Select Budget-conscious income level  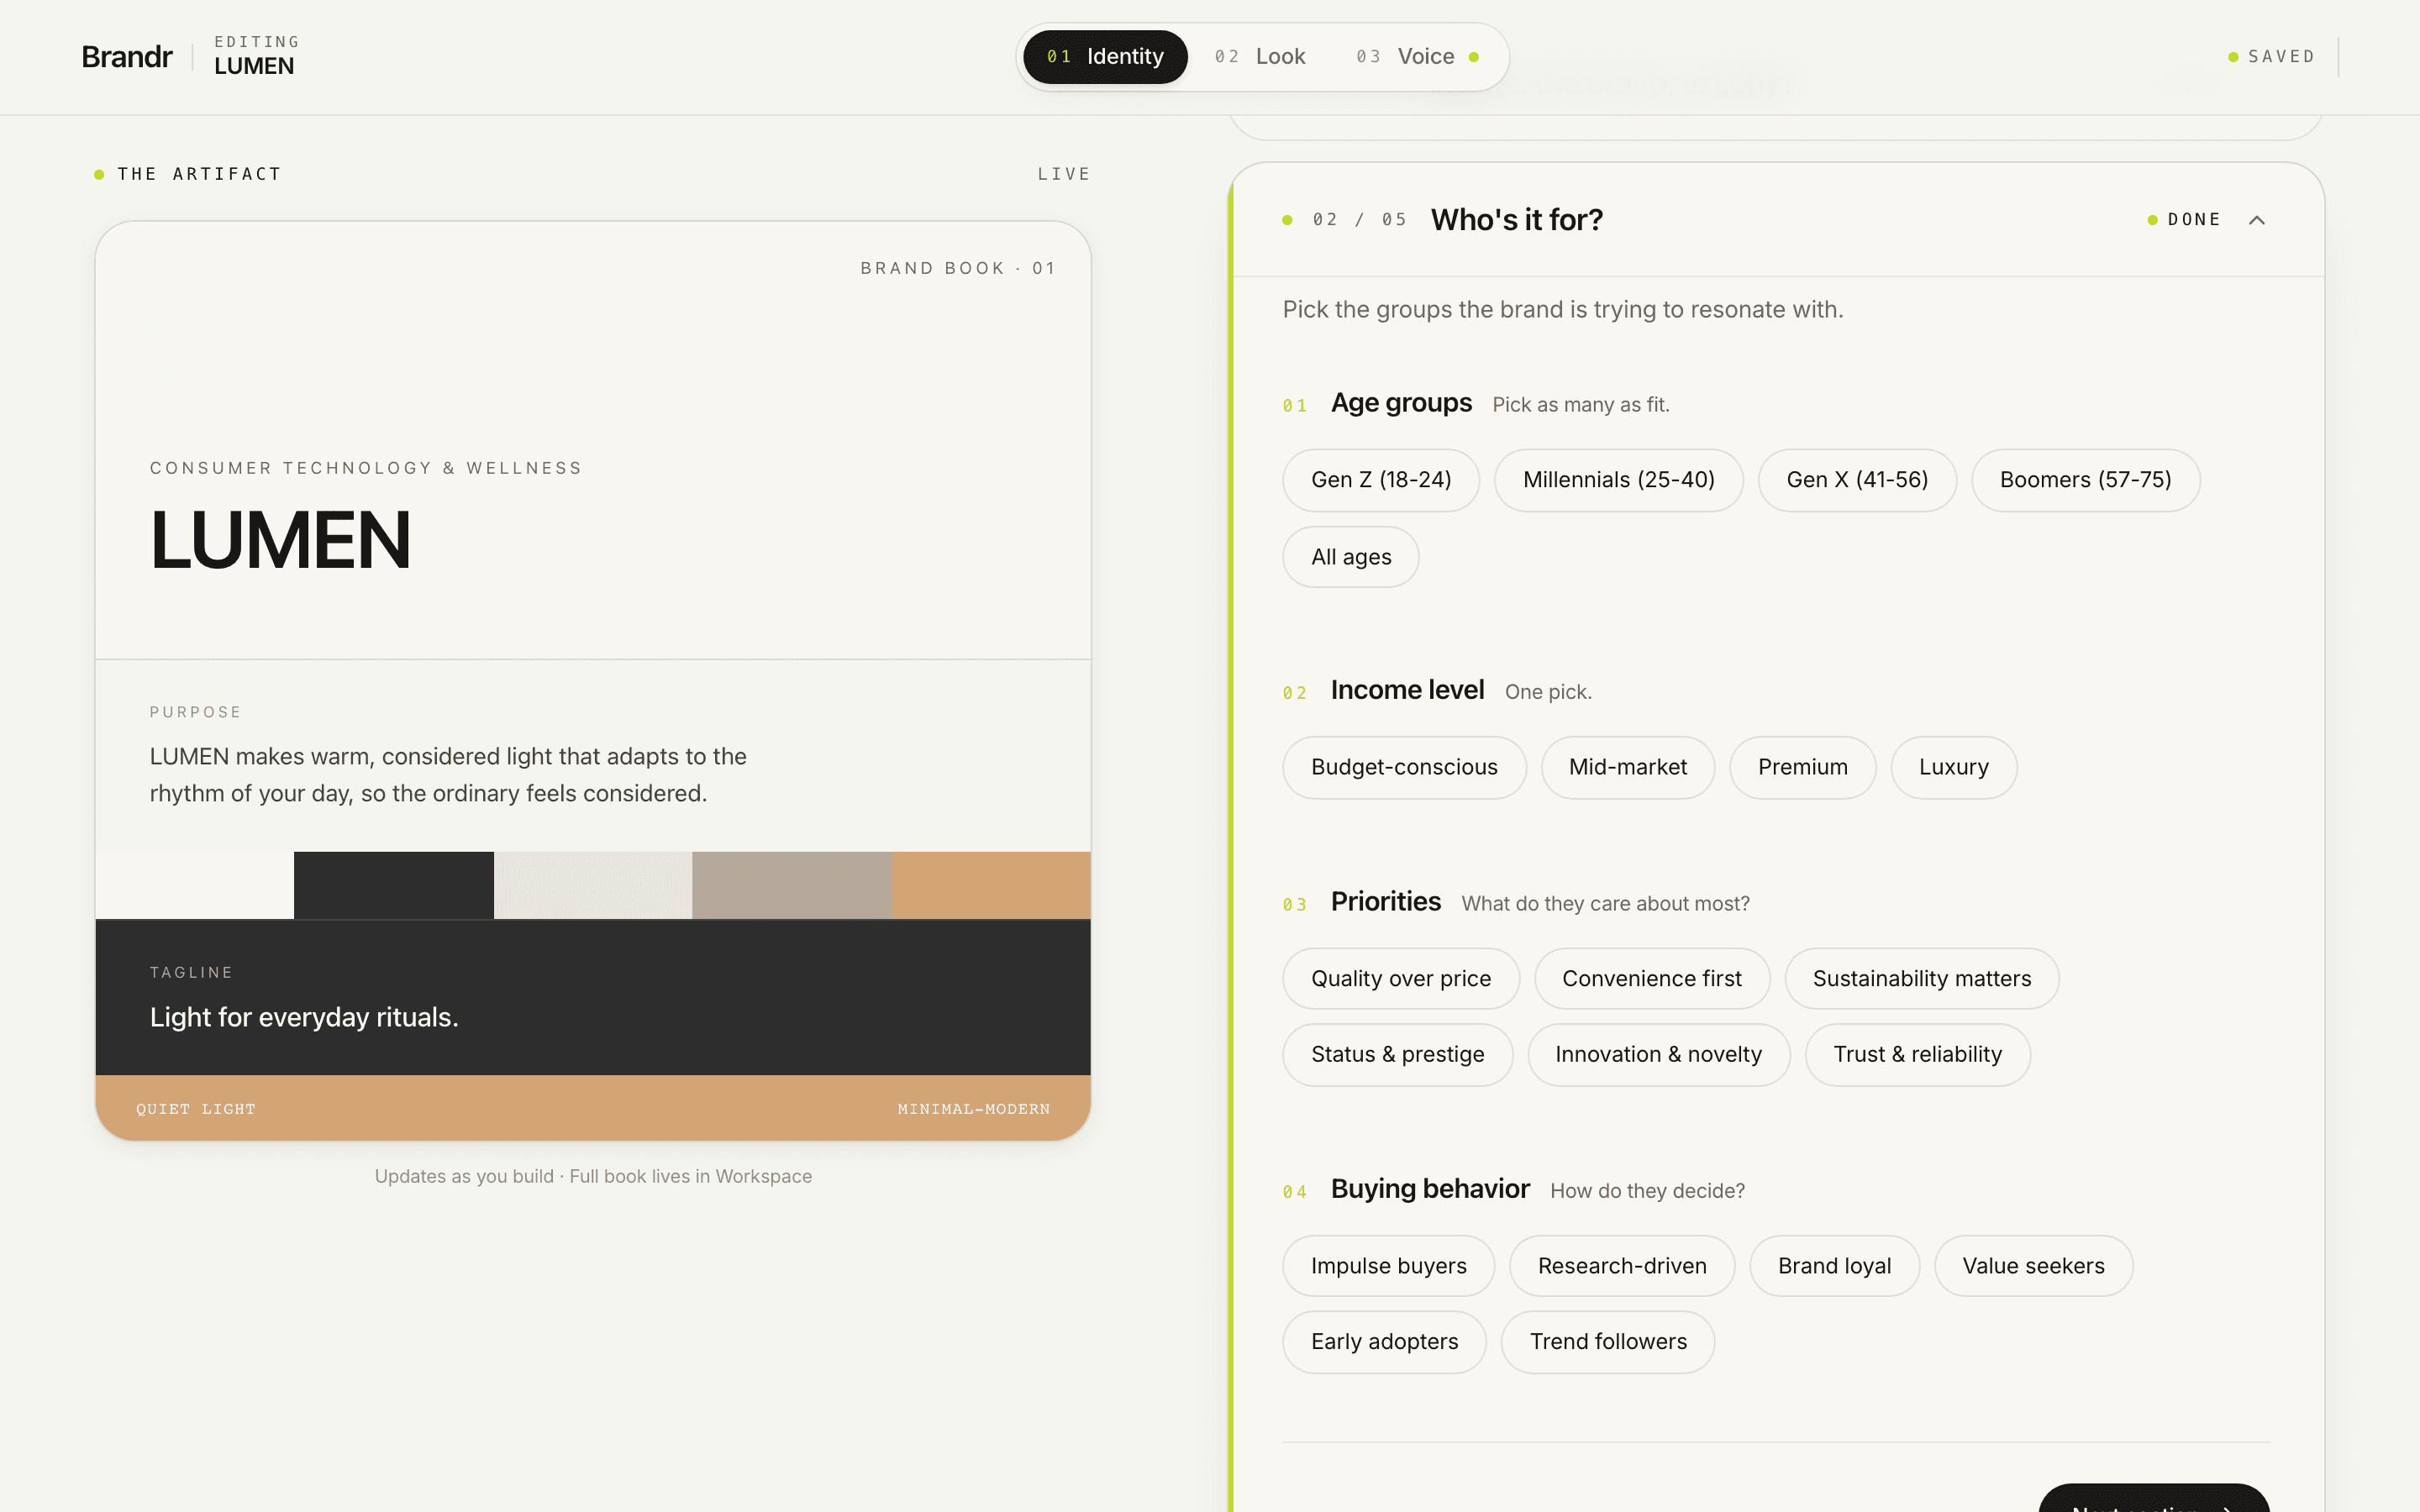pyautogui.click(x=1404, y=767)
